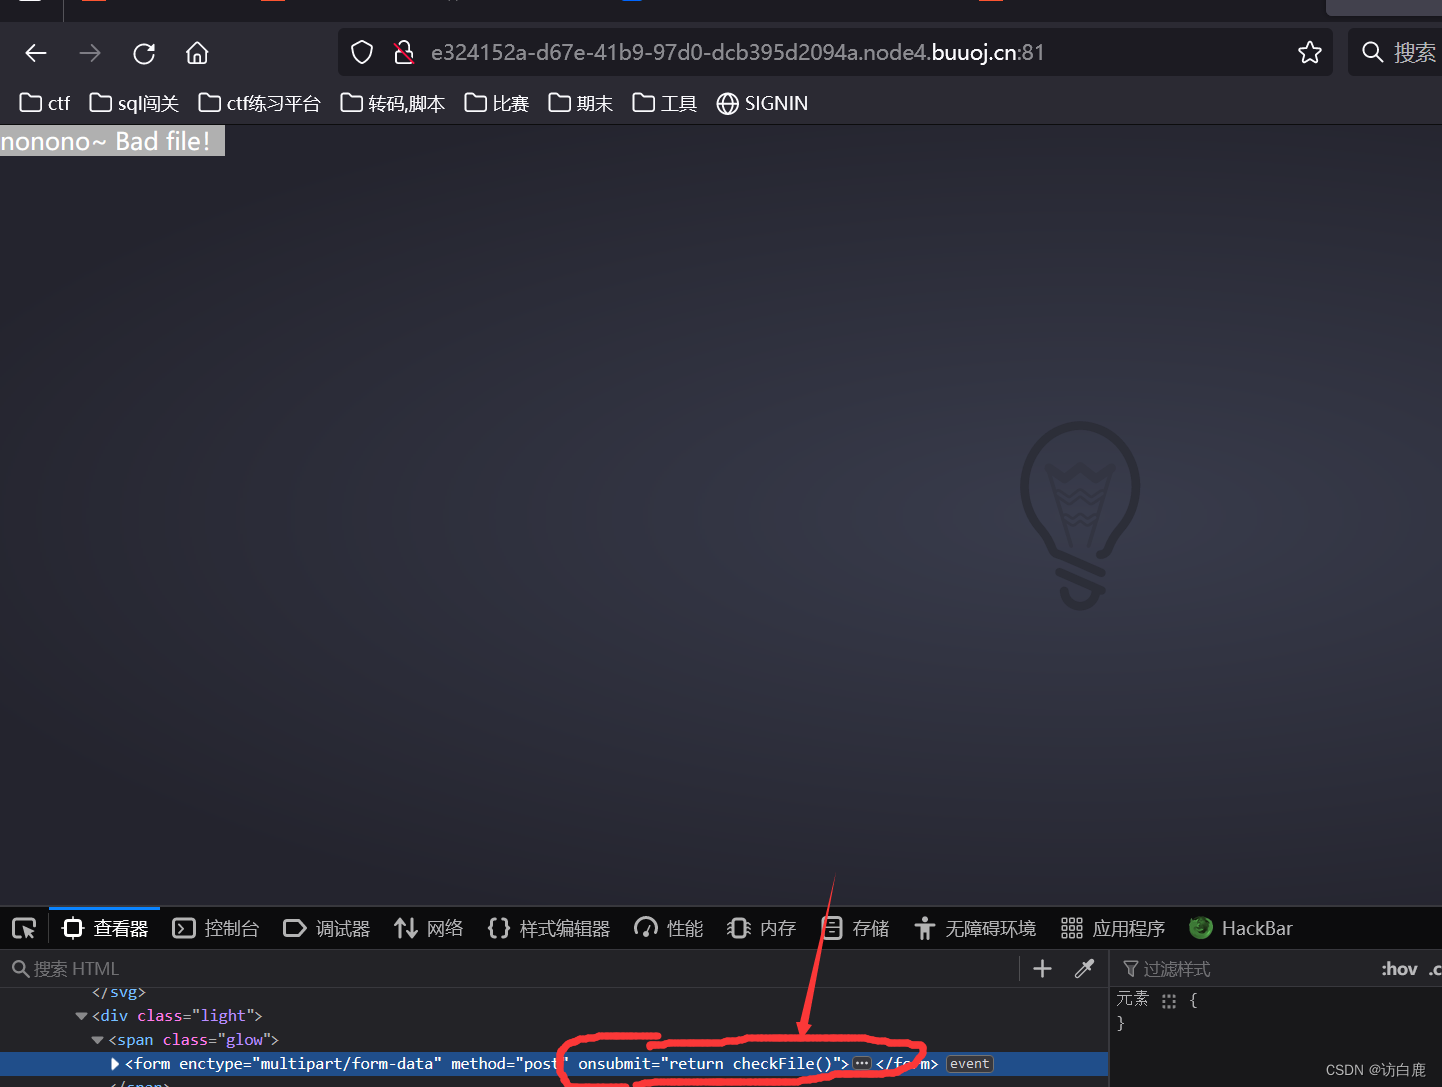Pick a page color with the eyedropper
This screenshot has height=1087, width=1442.
(x=1084, y=969)
